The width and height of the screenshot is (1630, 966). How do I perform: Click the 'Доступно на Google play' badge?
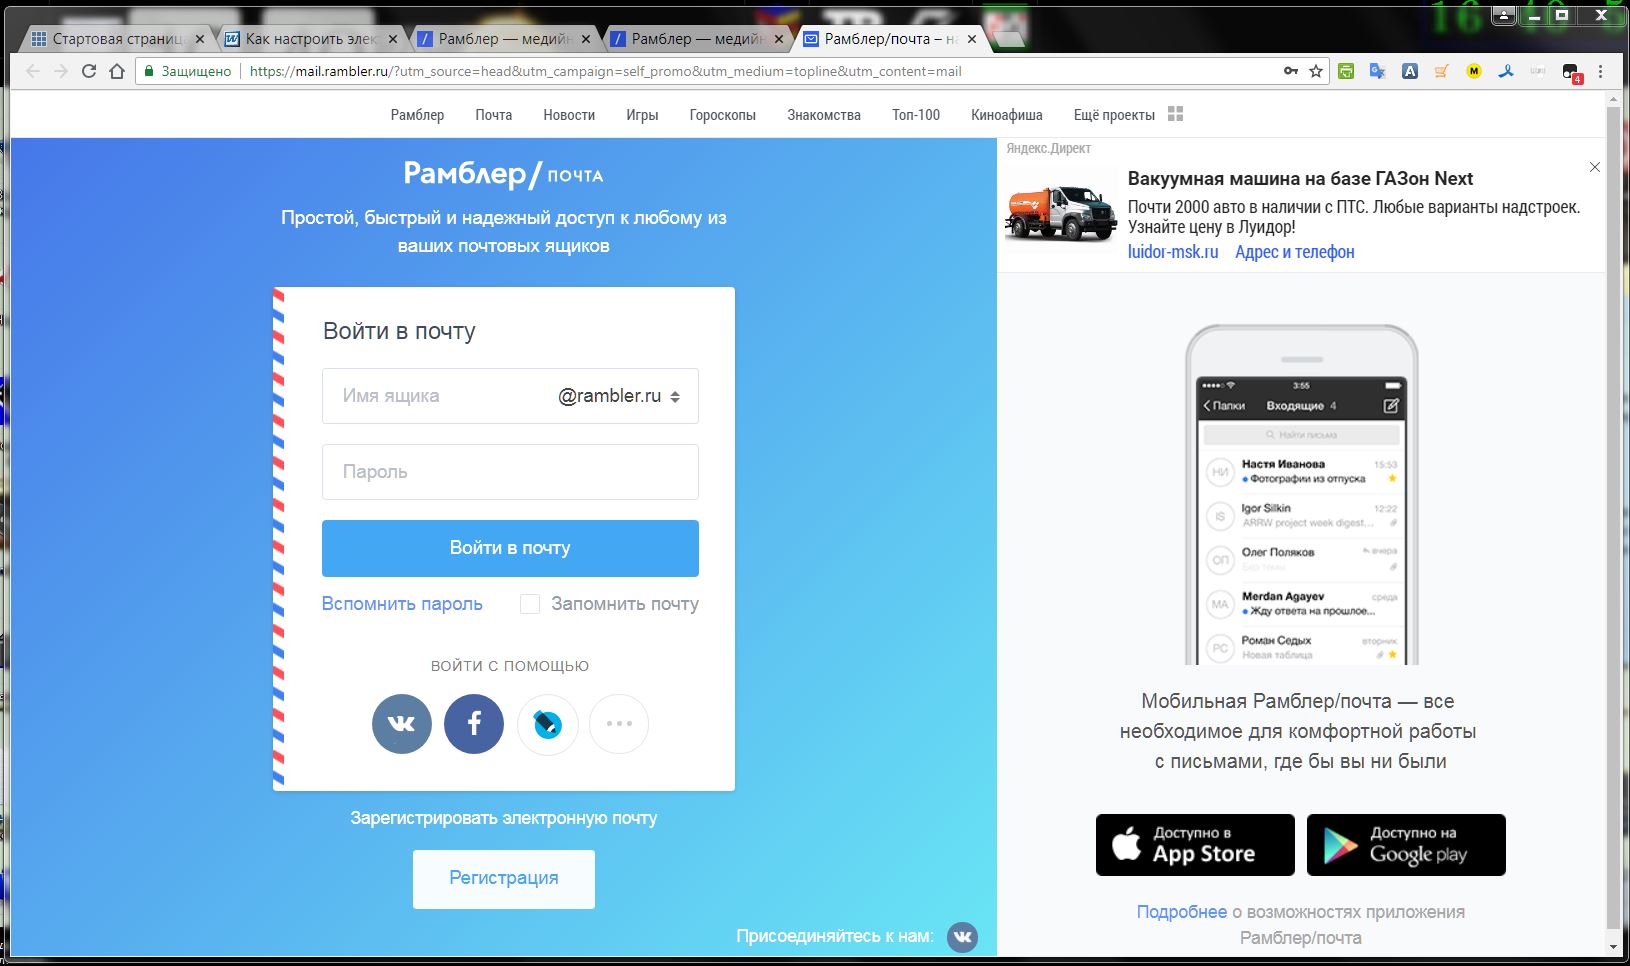click(x=1406, y=845)
